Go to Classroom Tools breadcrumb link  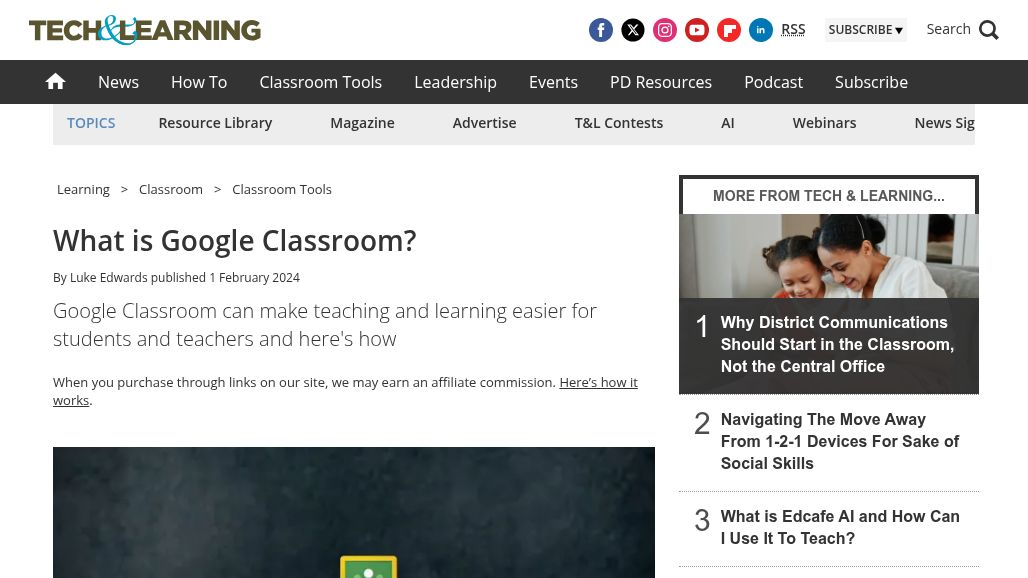pyautogui.click(x=282, y=189)
